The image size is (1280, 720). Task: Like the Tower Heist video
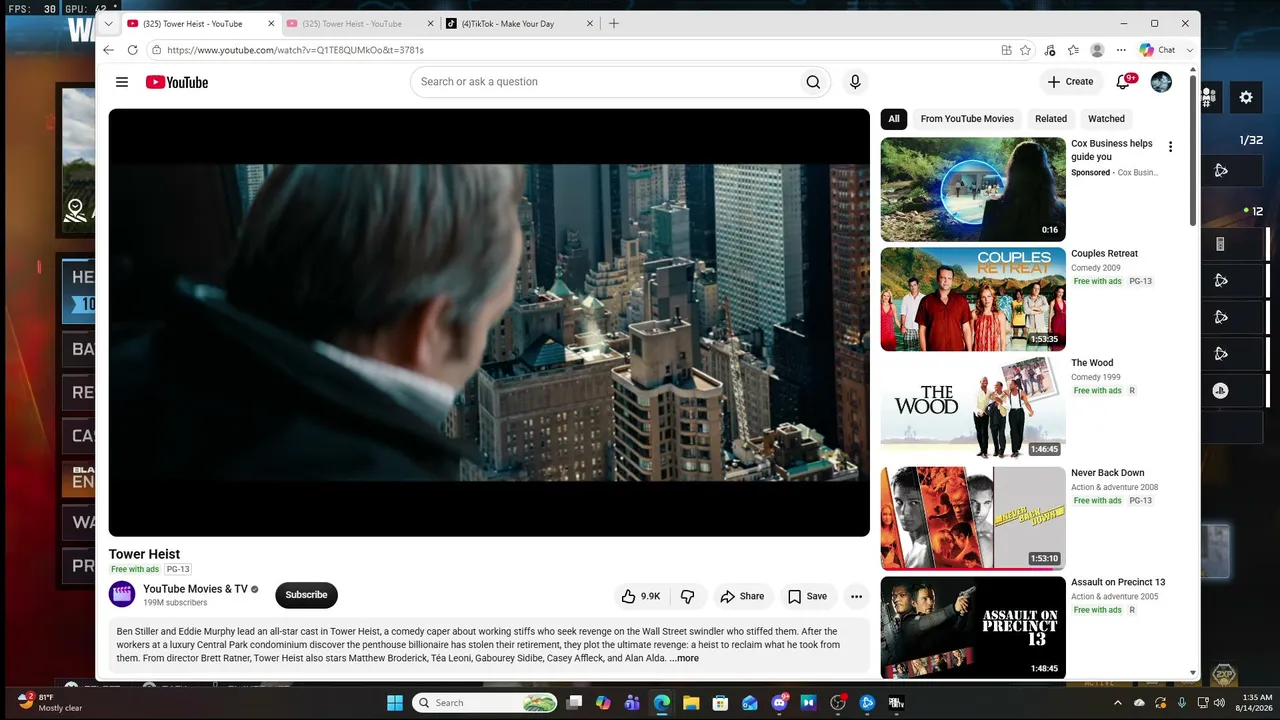(x=640, y=596)
